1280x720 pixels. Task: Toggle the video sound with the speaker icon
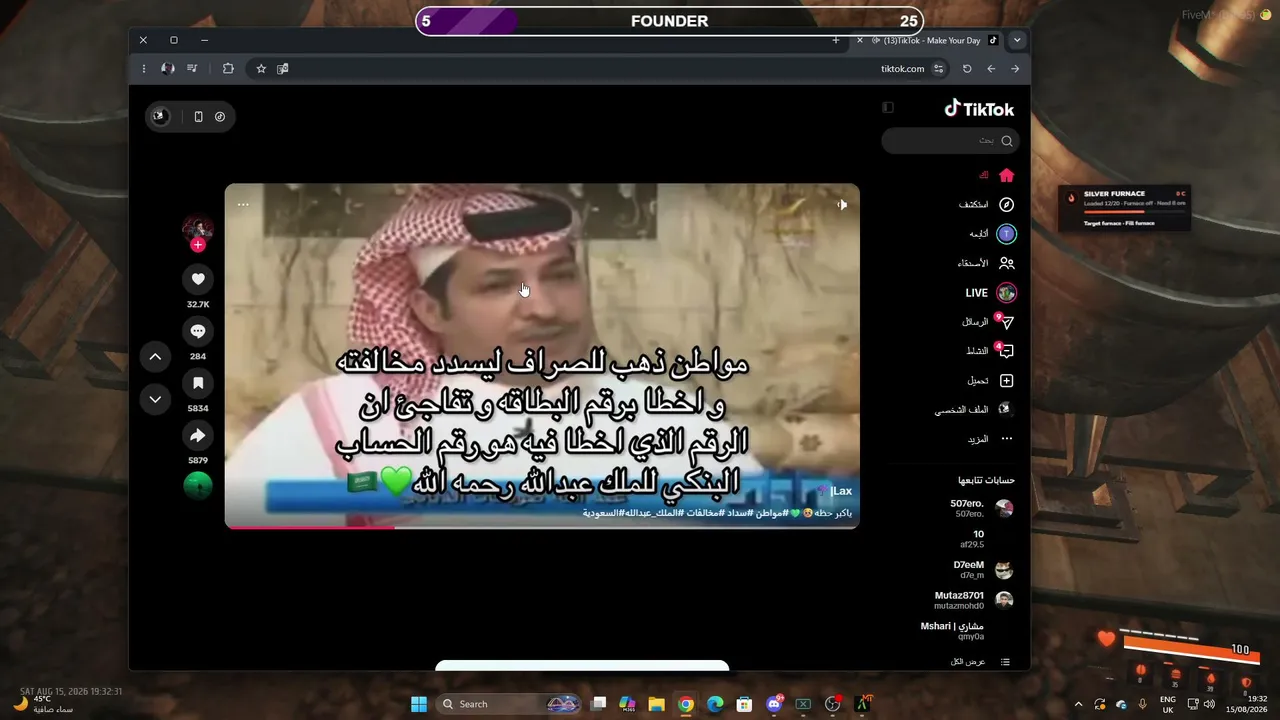842,204
